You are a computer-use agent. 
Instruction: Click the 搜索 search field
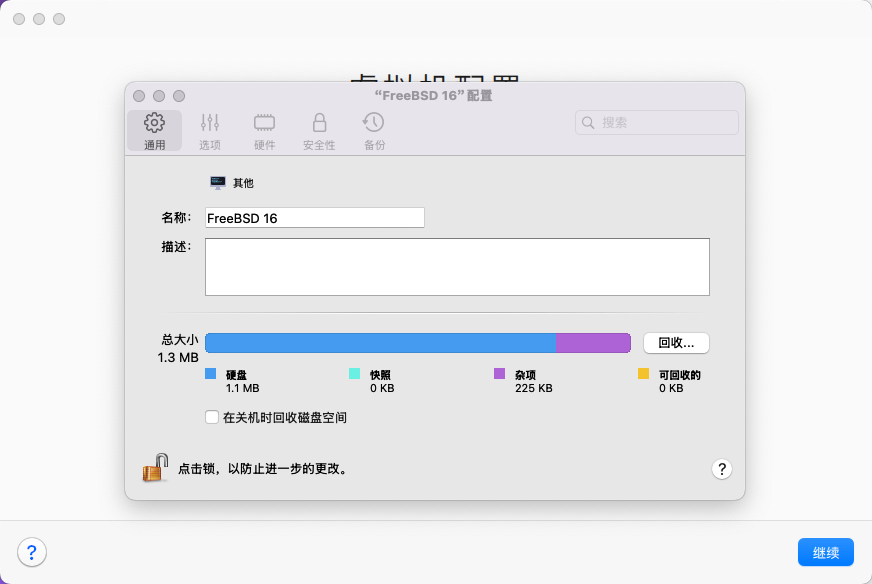[656, 122]
